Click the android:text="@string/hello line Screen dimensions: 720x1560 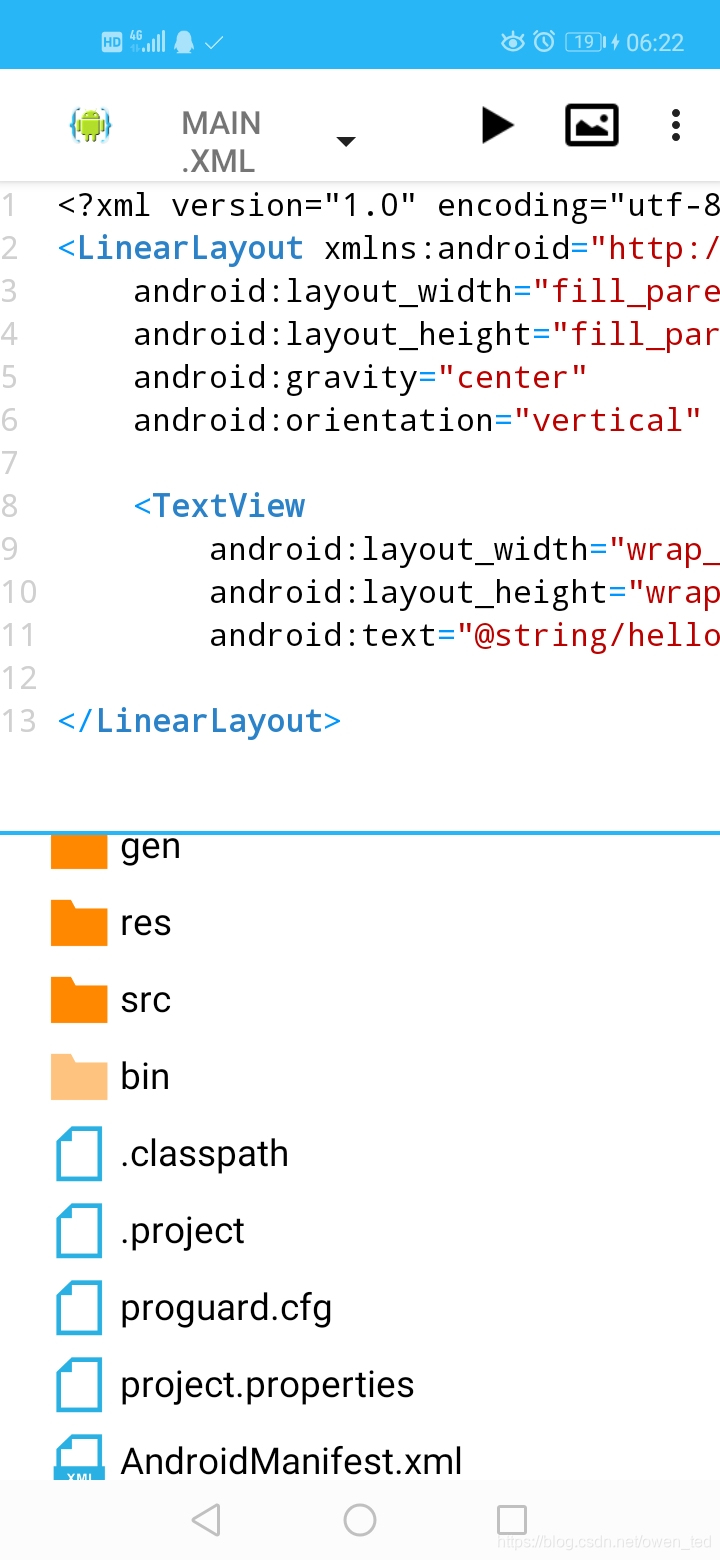pyautogui.click(x=464, y=635)
